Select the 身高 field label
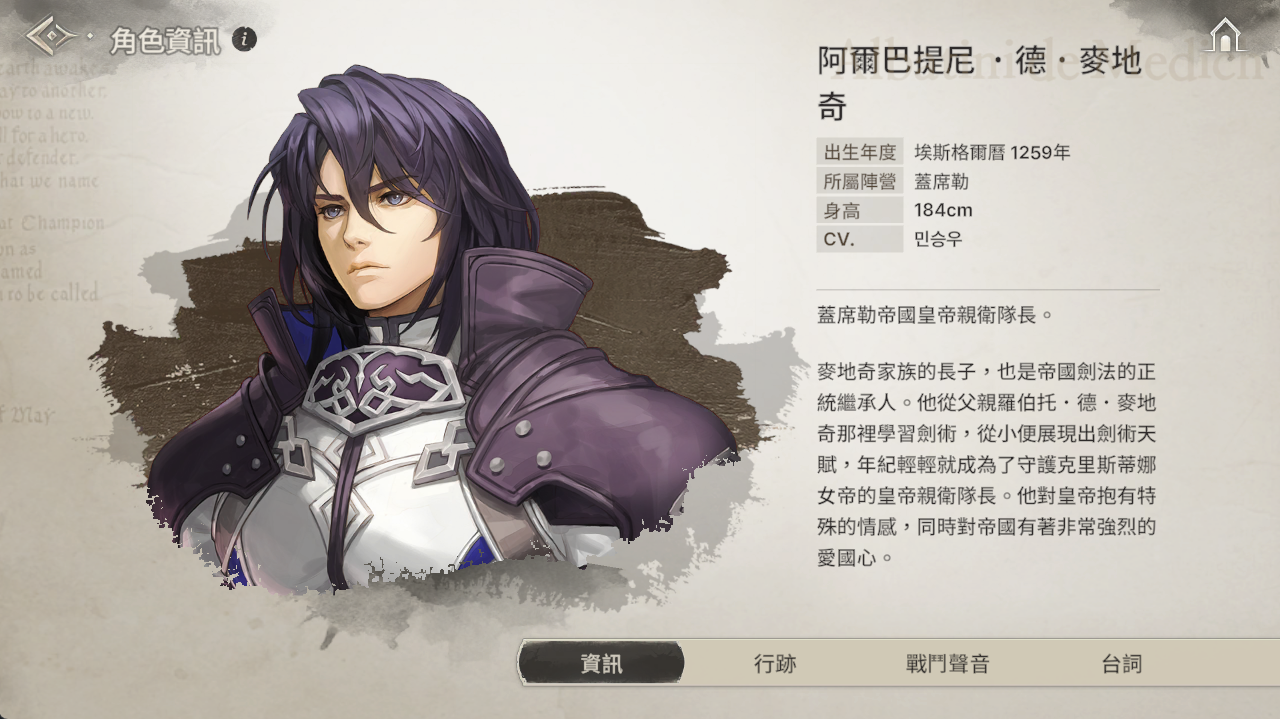Image resolution: width=1280 pixels, height=719 pixels. click(x=860, y=210)
